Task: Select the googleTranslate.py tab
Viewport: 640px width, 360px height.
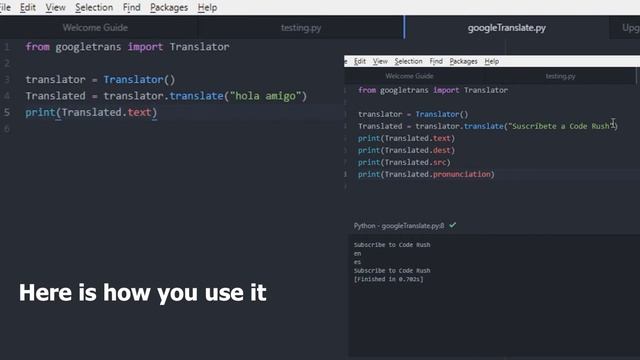Action: tap(507, 28)
